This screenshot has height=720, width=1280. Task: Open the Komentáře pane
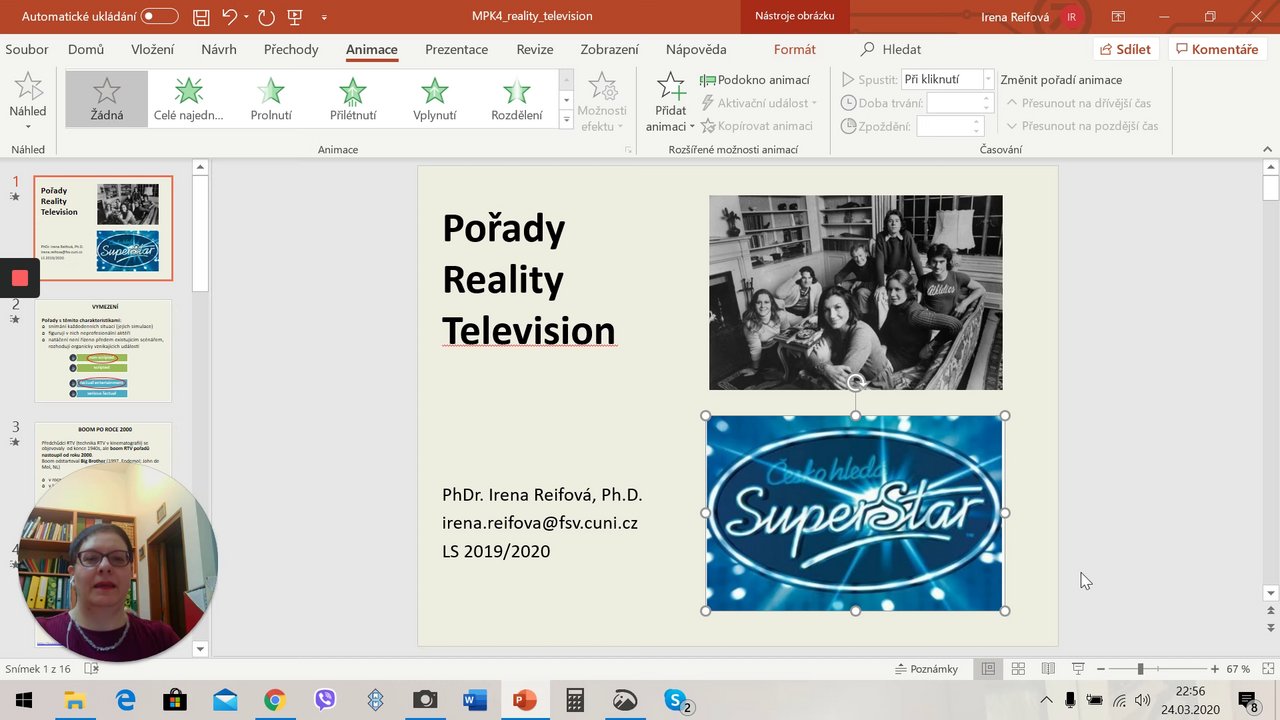tap(1217, 49)
